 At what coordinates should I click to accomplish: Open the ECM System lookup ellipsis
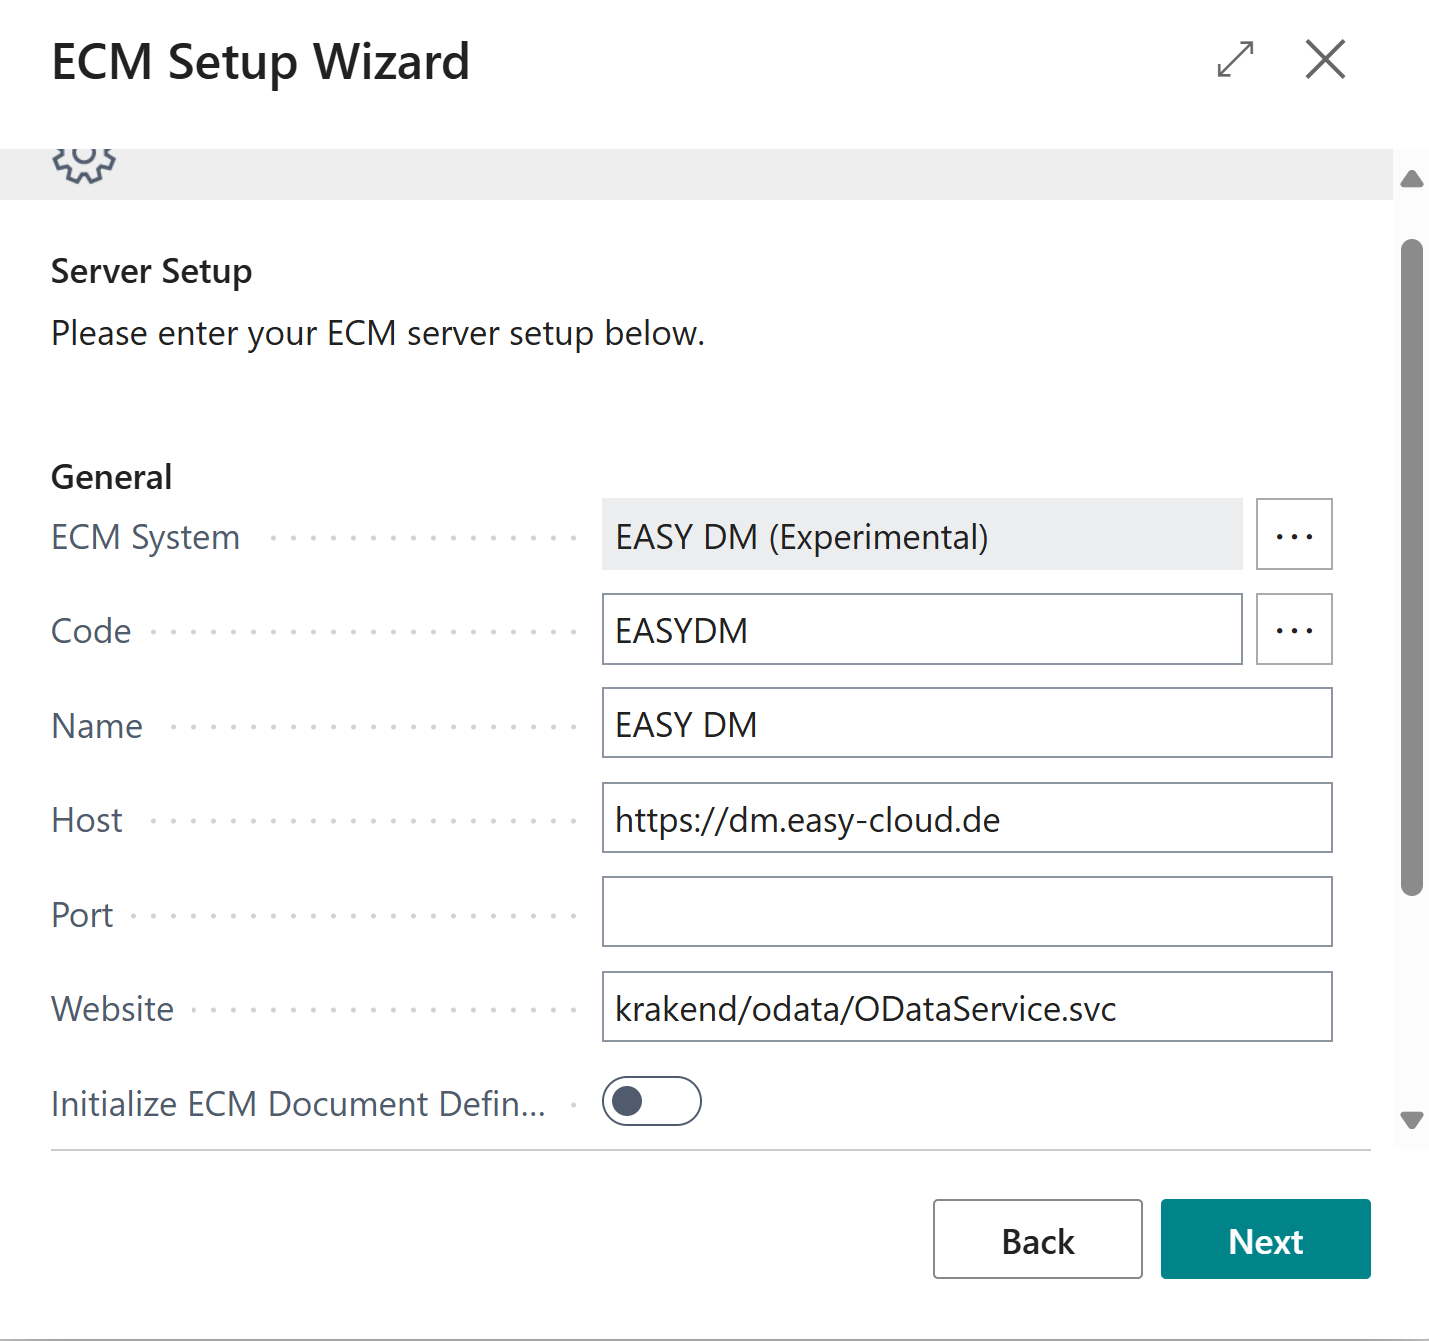point(1293,535)
